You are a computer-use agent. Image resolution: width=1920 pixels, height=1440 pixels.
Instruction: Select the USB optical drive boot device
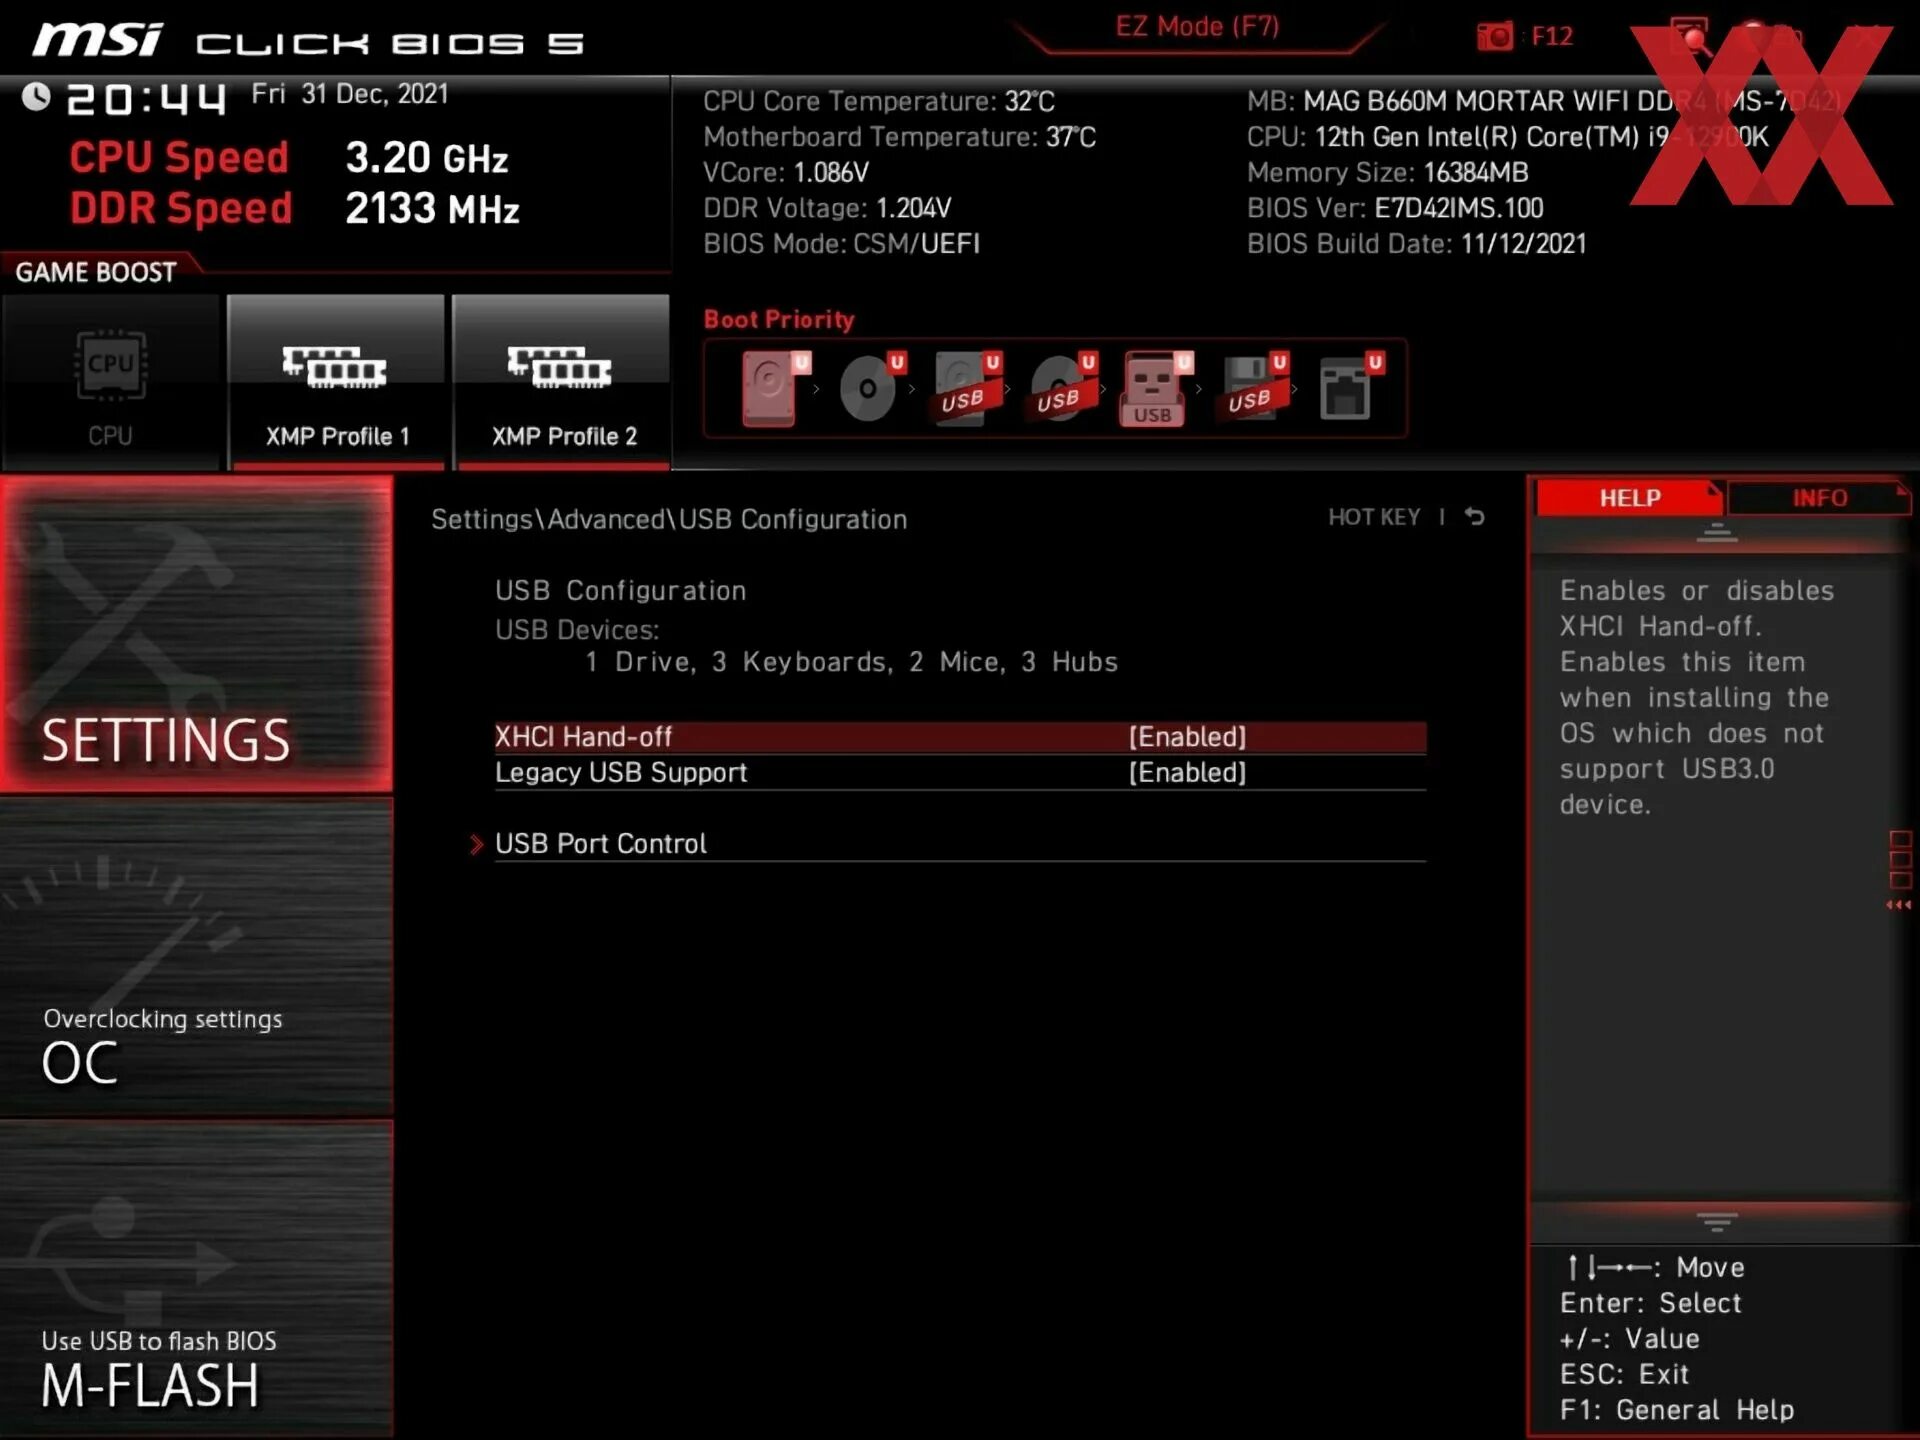pos(1064,388)
